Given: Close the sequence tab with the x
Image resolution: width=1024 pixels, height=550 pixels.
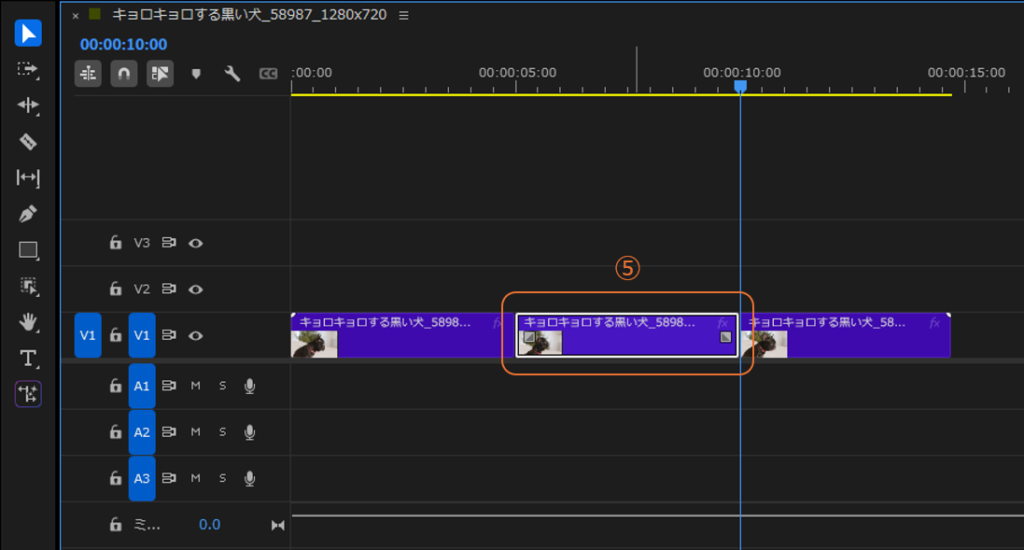Looking at the screenshot, I should (x=75, y=16).
